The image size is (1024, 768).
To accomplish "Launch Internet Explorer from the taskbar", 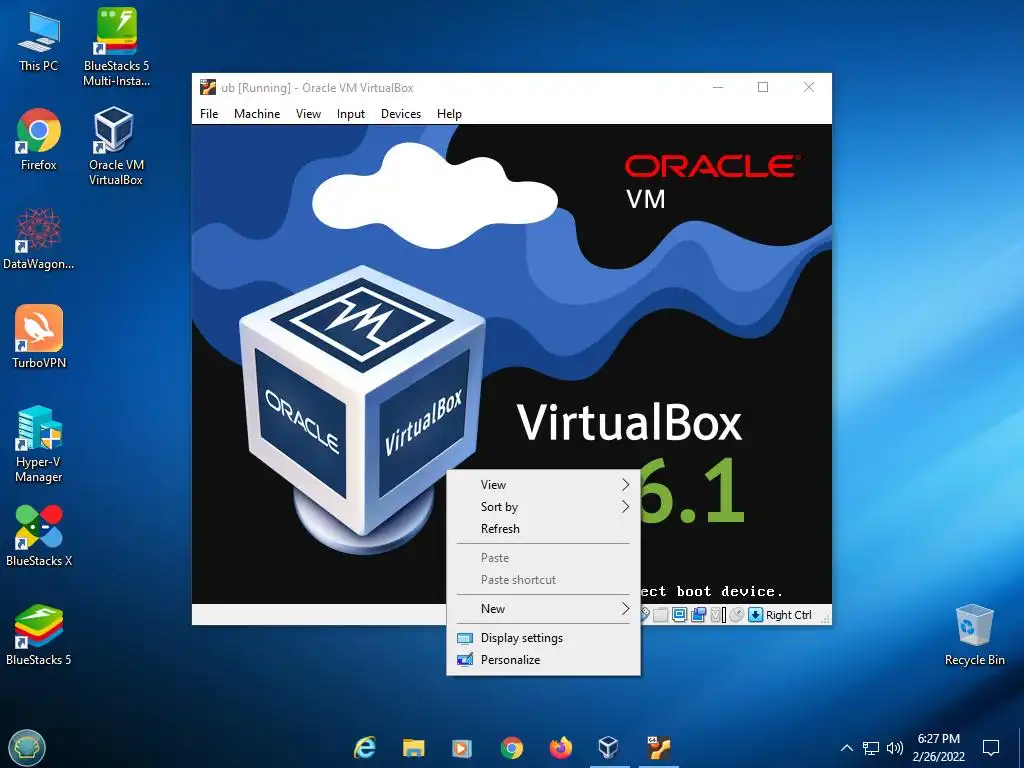I will [365, 748].
